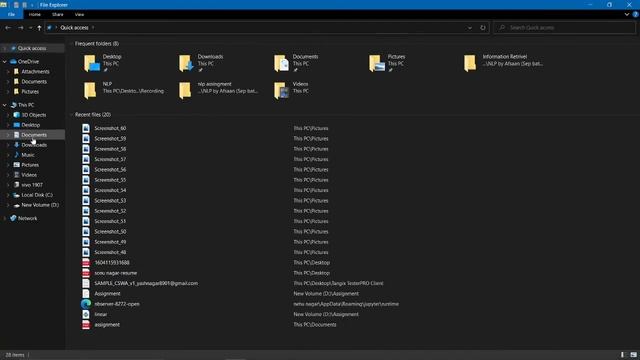
Task: Select Pictures under OneDrive
Action: pos(30,92)
